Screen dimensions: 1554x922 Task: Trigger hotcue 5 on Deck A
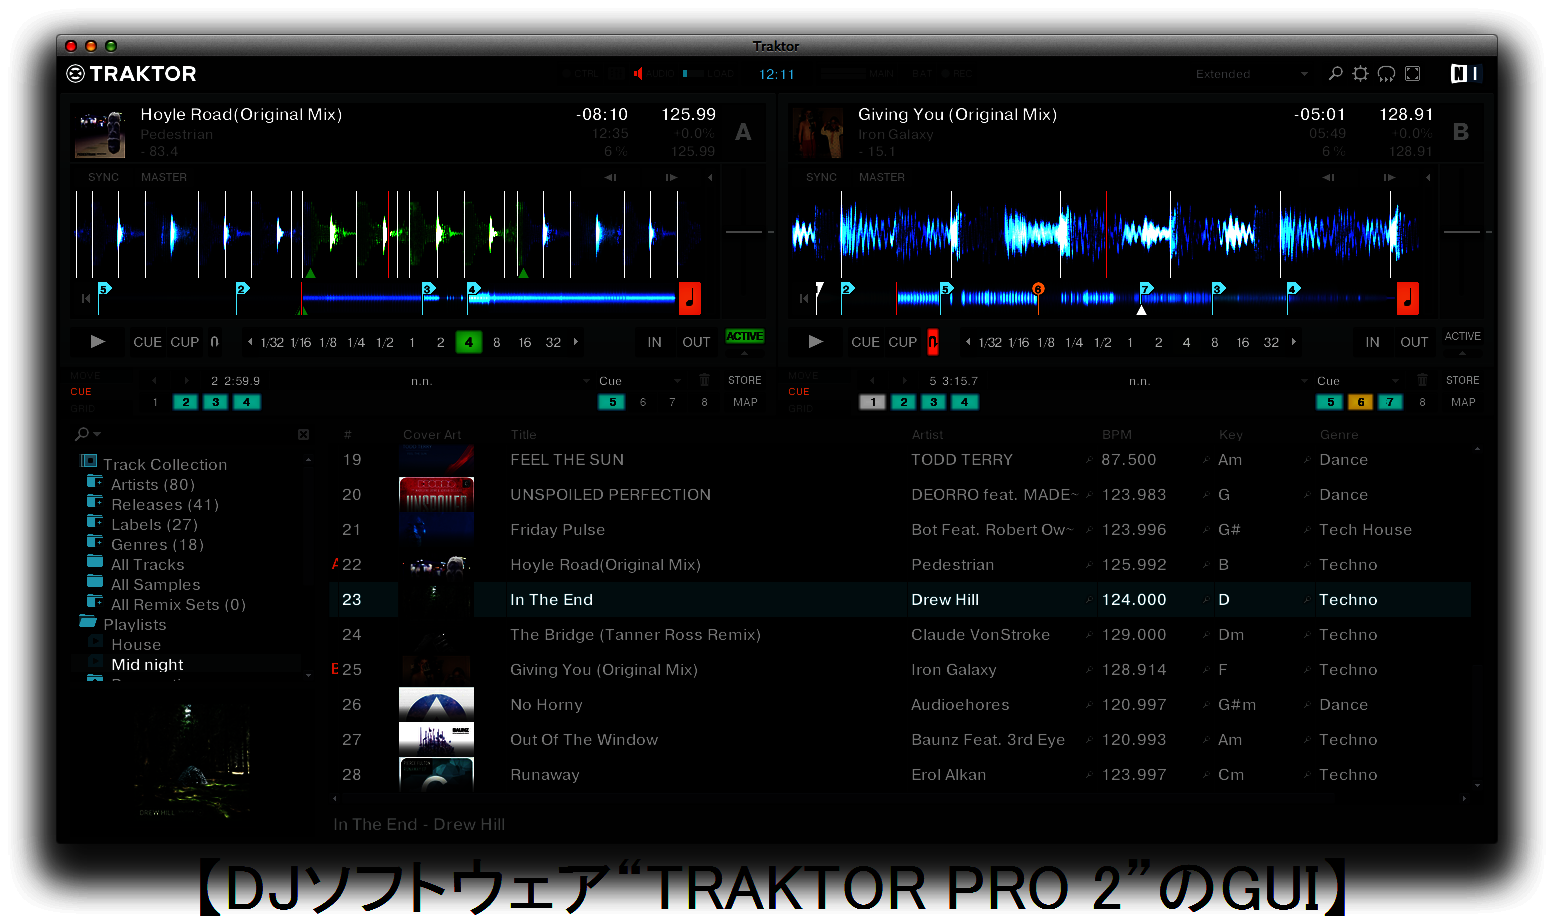612,402
